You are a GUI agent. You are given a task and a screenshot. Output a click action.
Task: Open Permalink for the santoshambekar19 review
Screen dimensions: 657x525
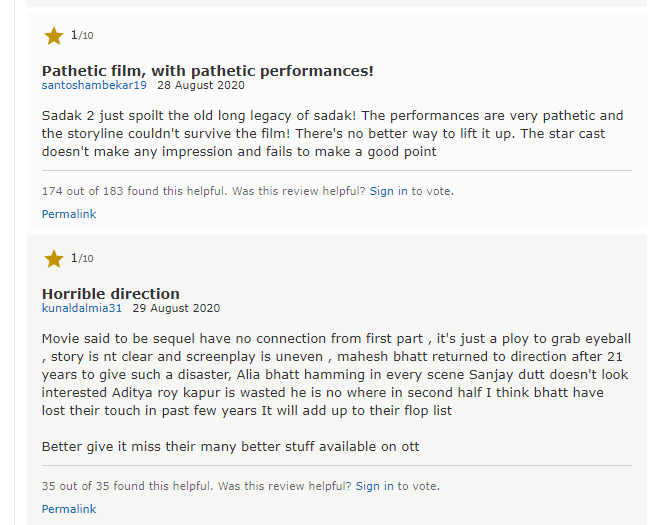pos(69,214)
